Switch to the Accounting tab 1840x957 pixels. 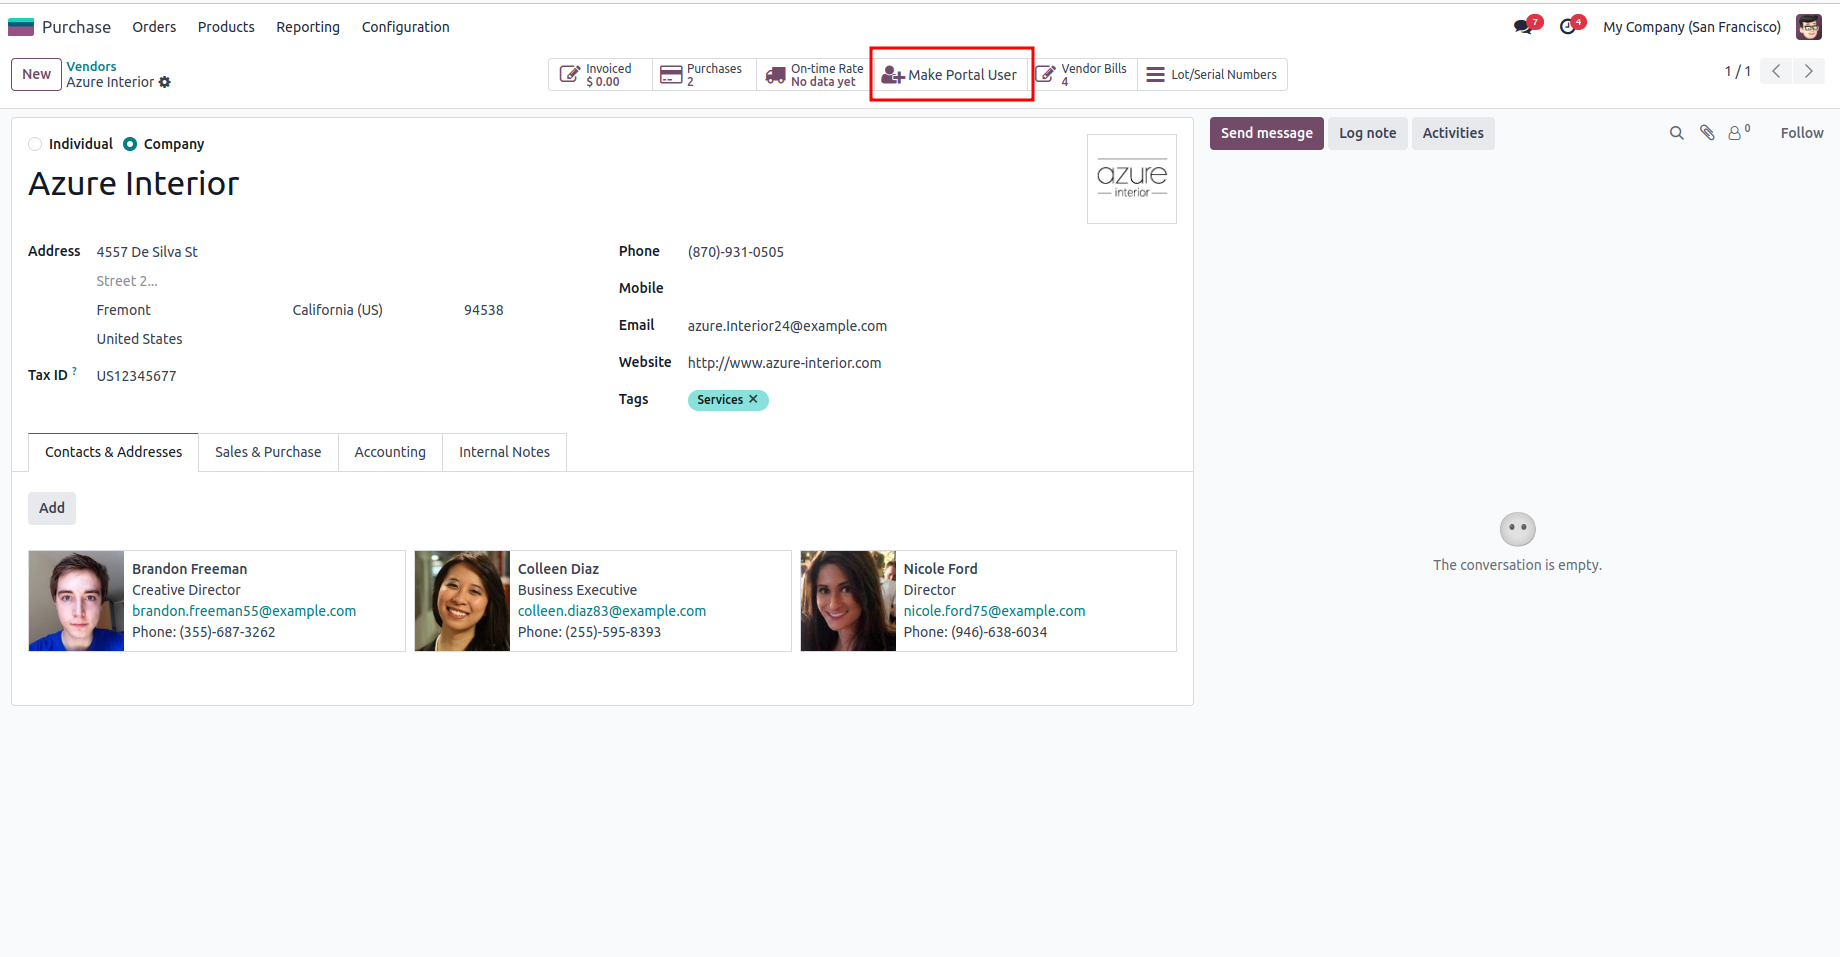point(390,452)
